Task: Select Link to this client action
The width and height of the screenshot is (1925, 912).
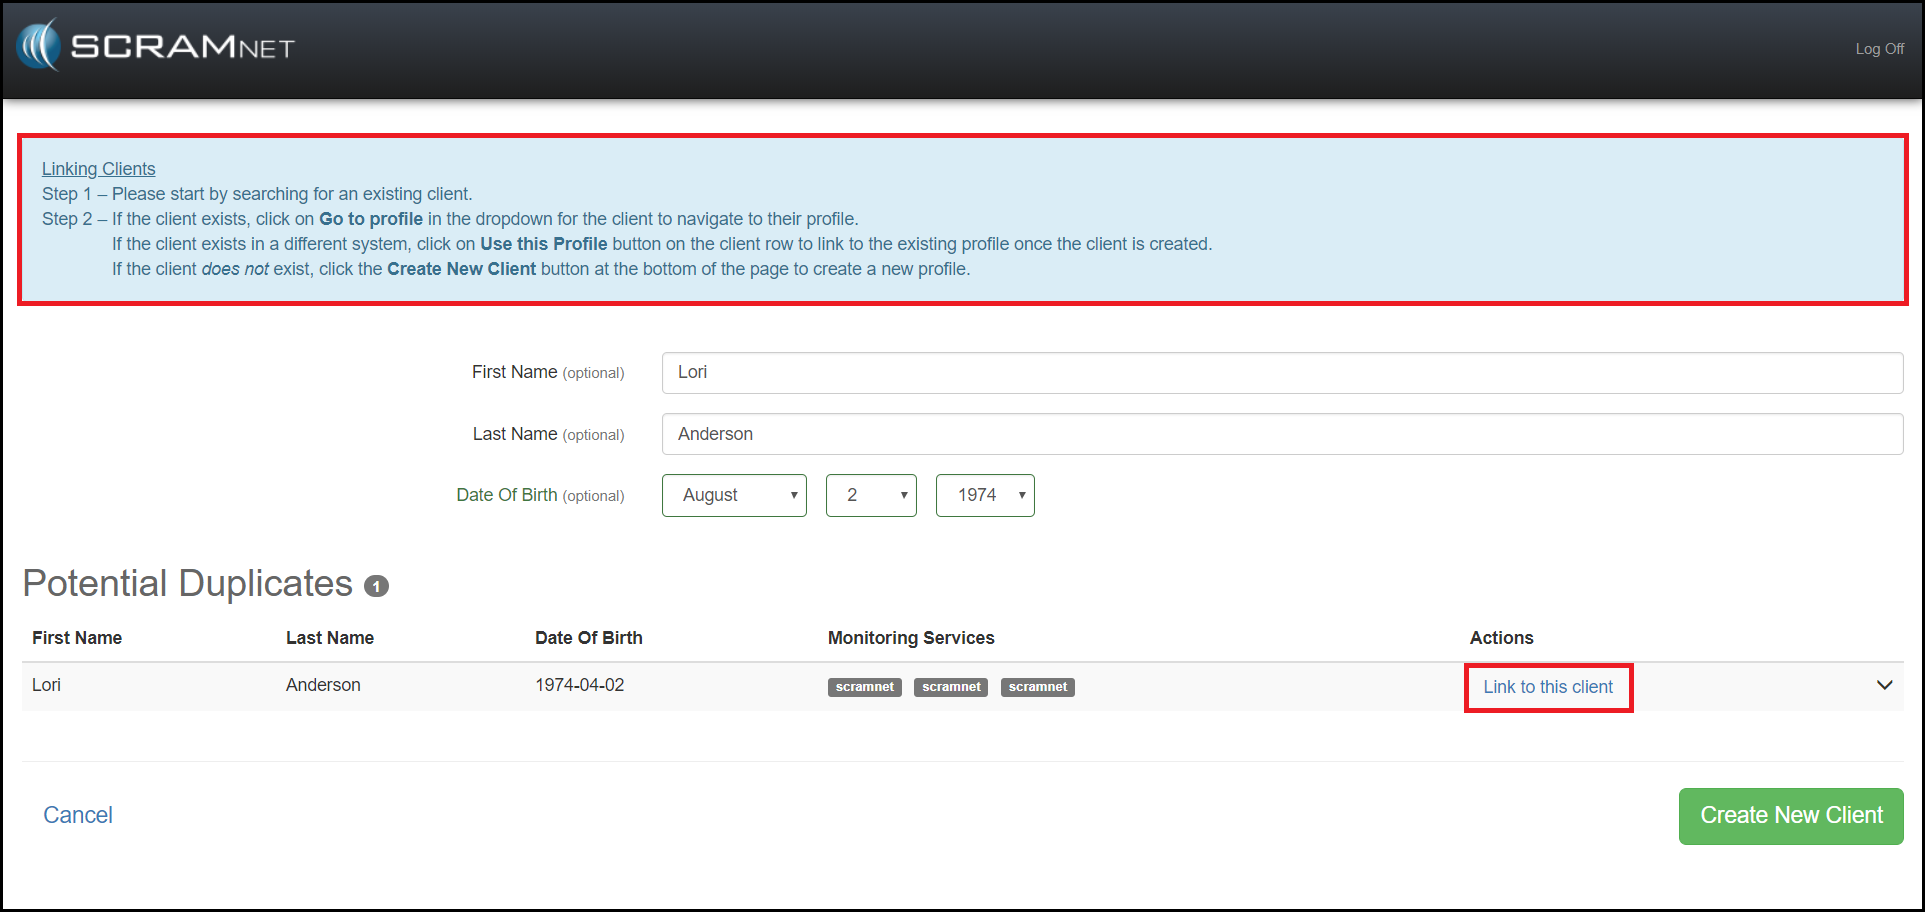Action: (1547, 687)
